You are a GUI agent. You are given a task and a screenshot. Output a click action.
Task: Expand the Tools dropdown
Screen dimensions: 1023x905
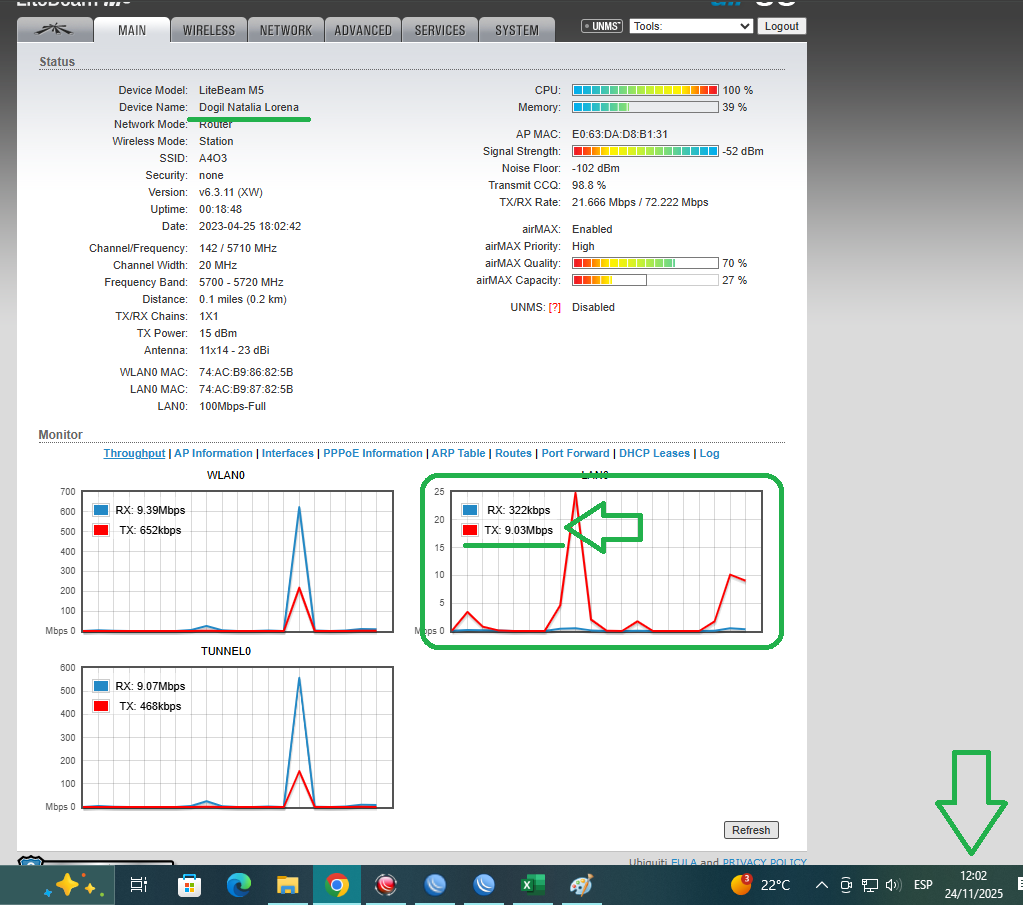(x=690, y=27)
